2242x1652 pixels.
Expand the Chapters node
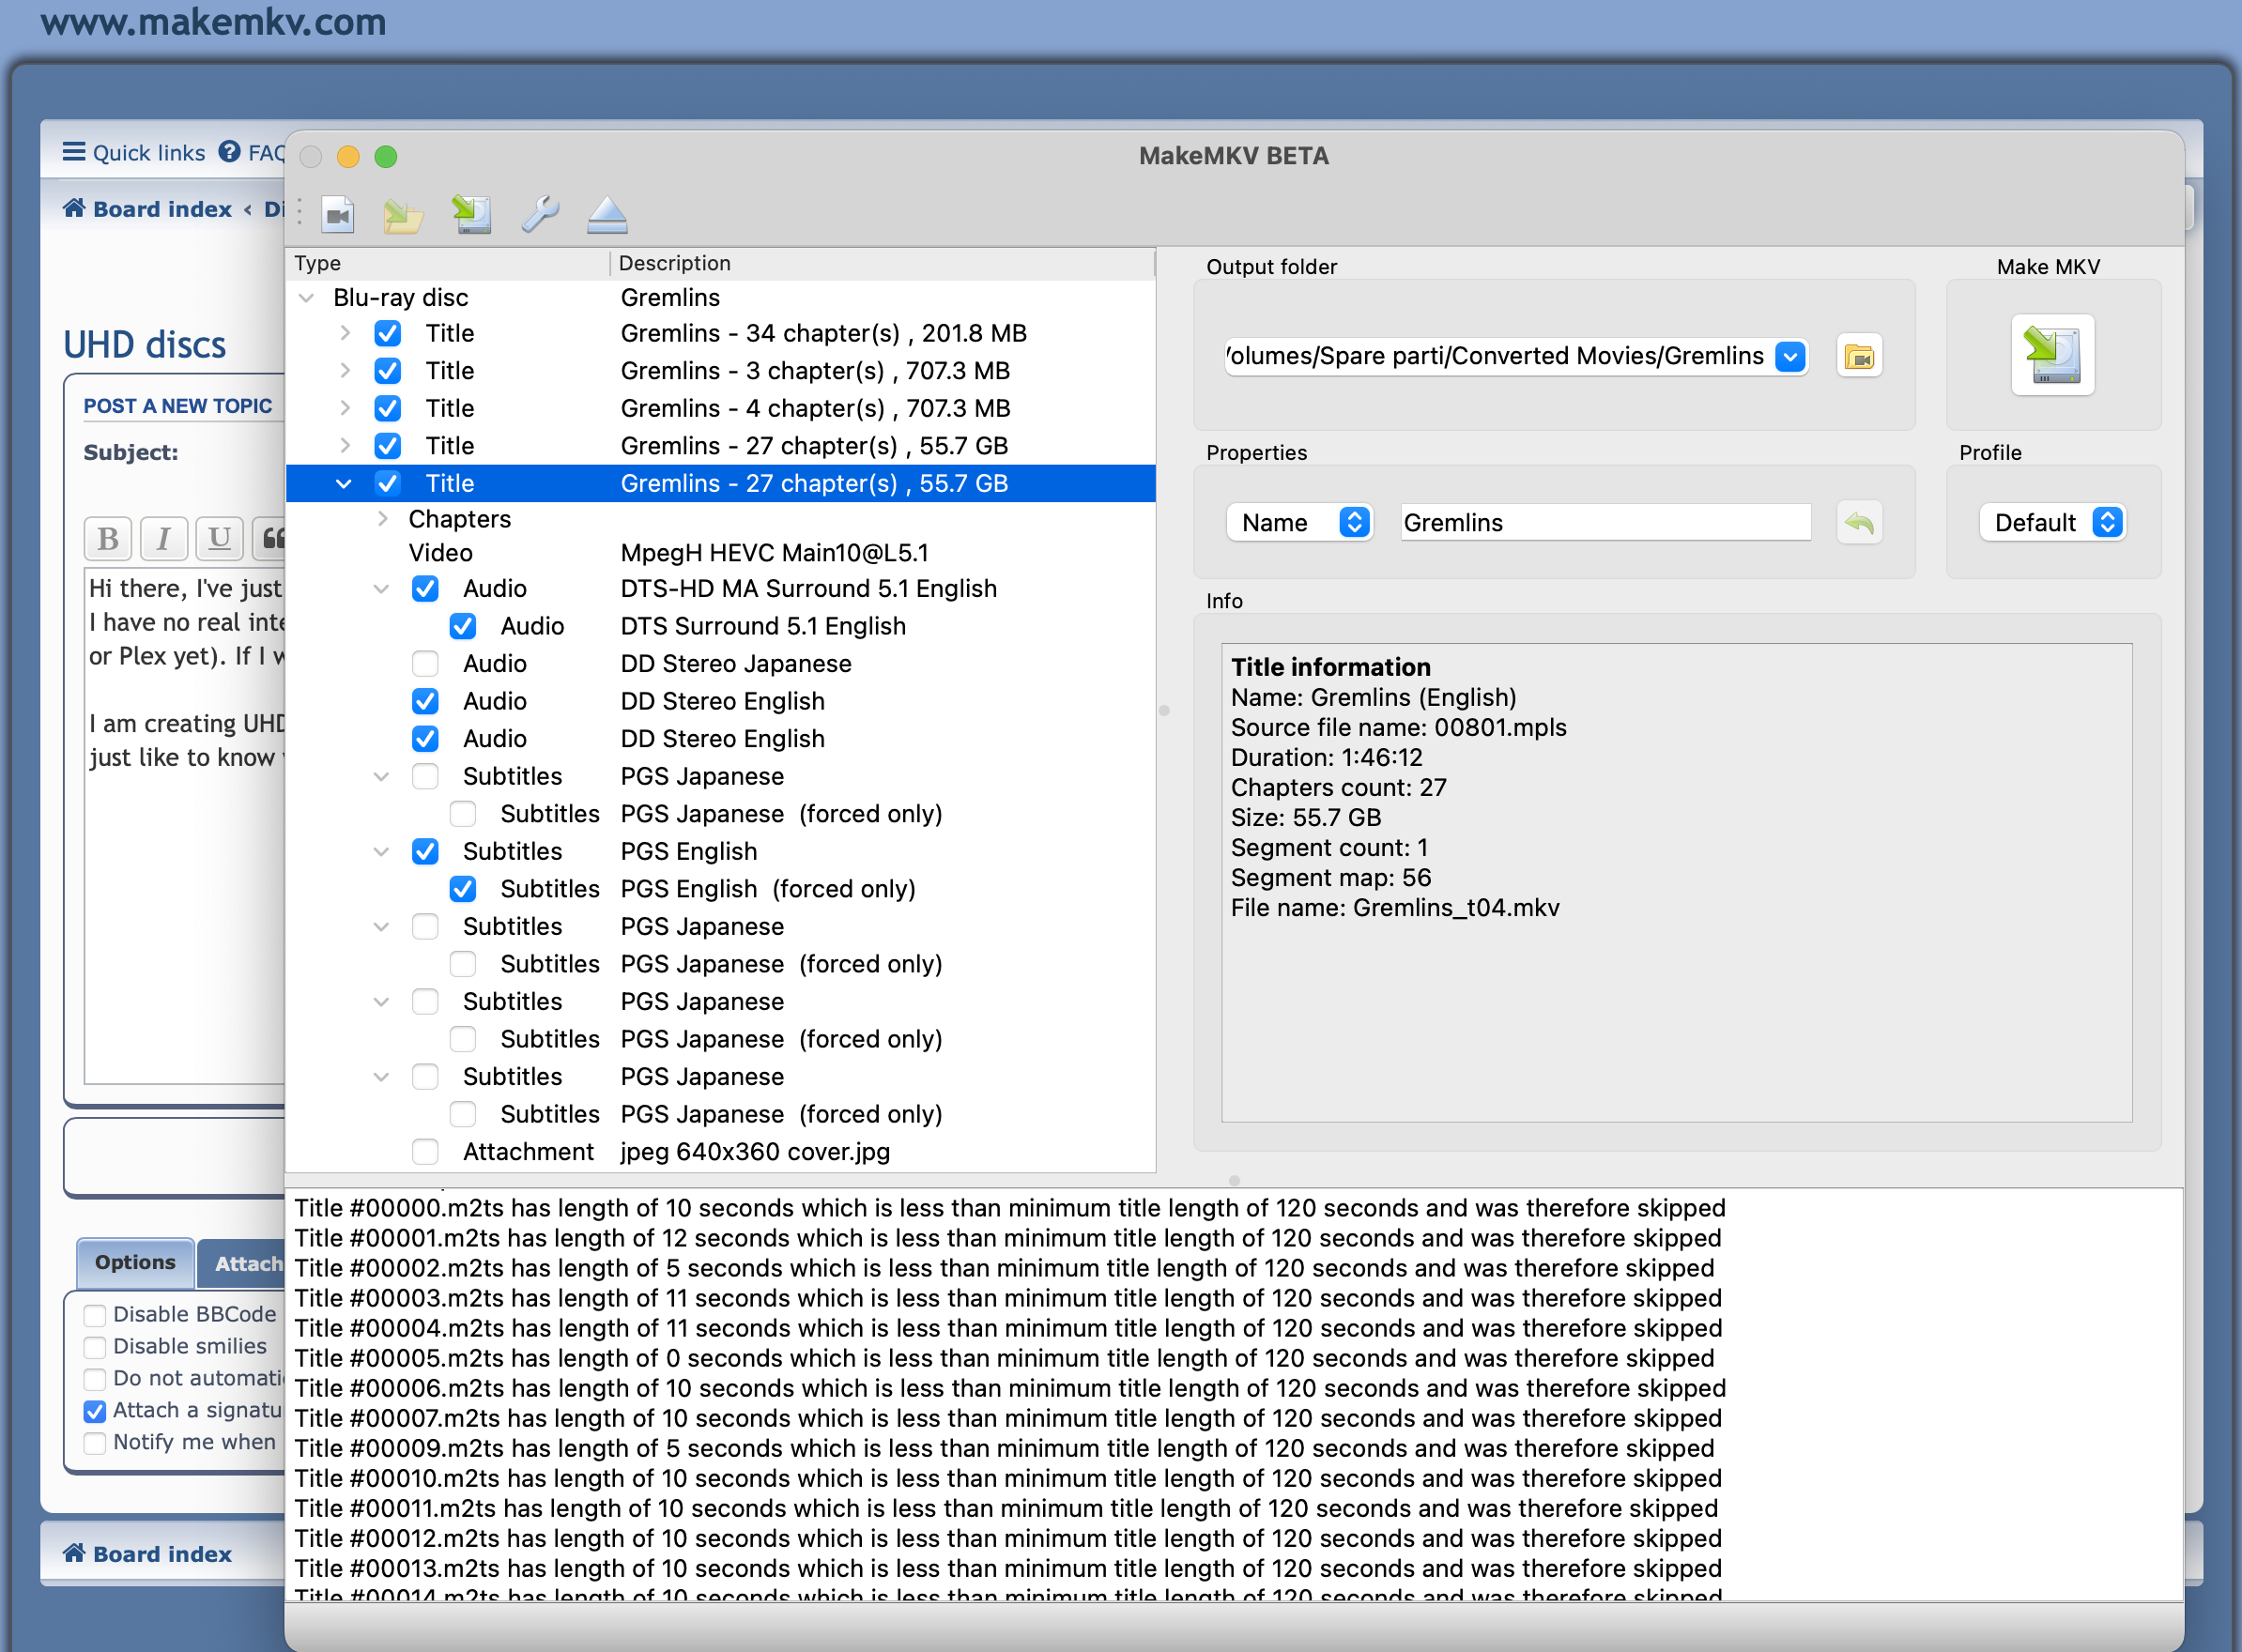pos(383,519)
